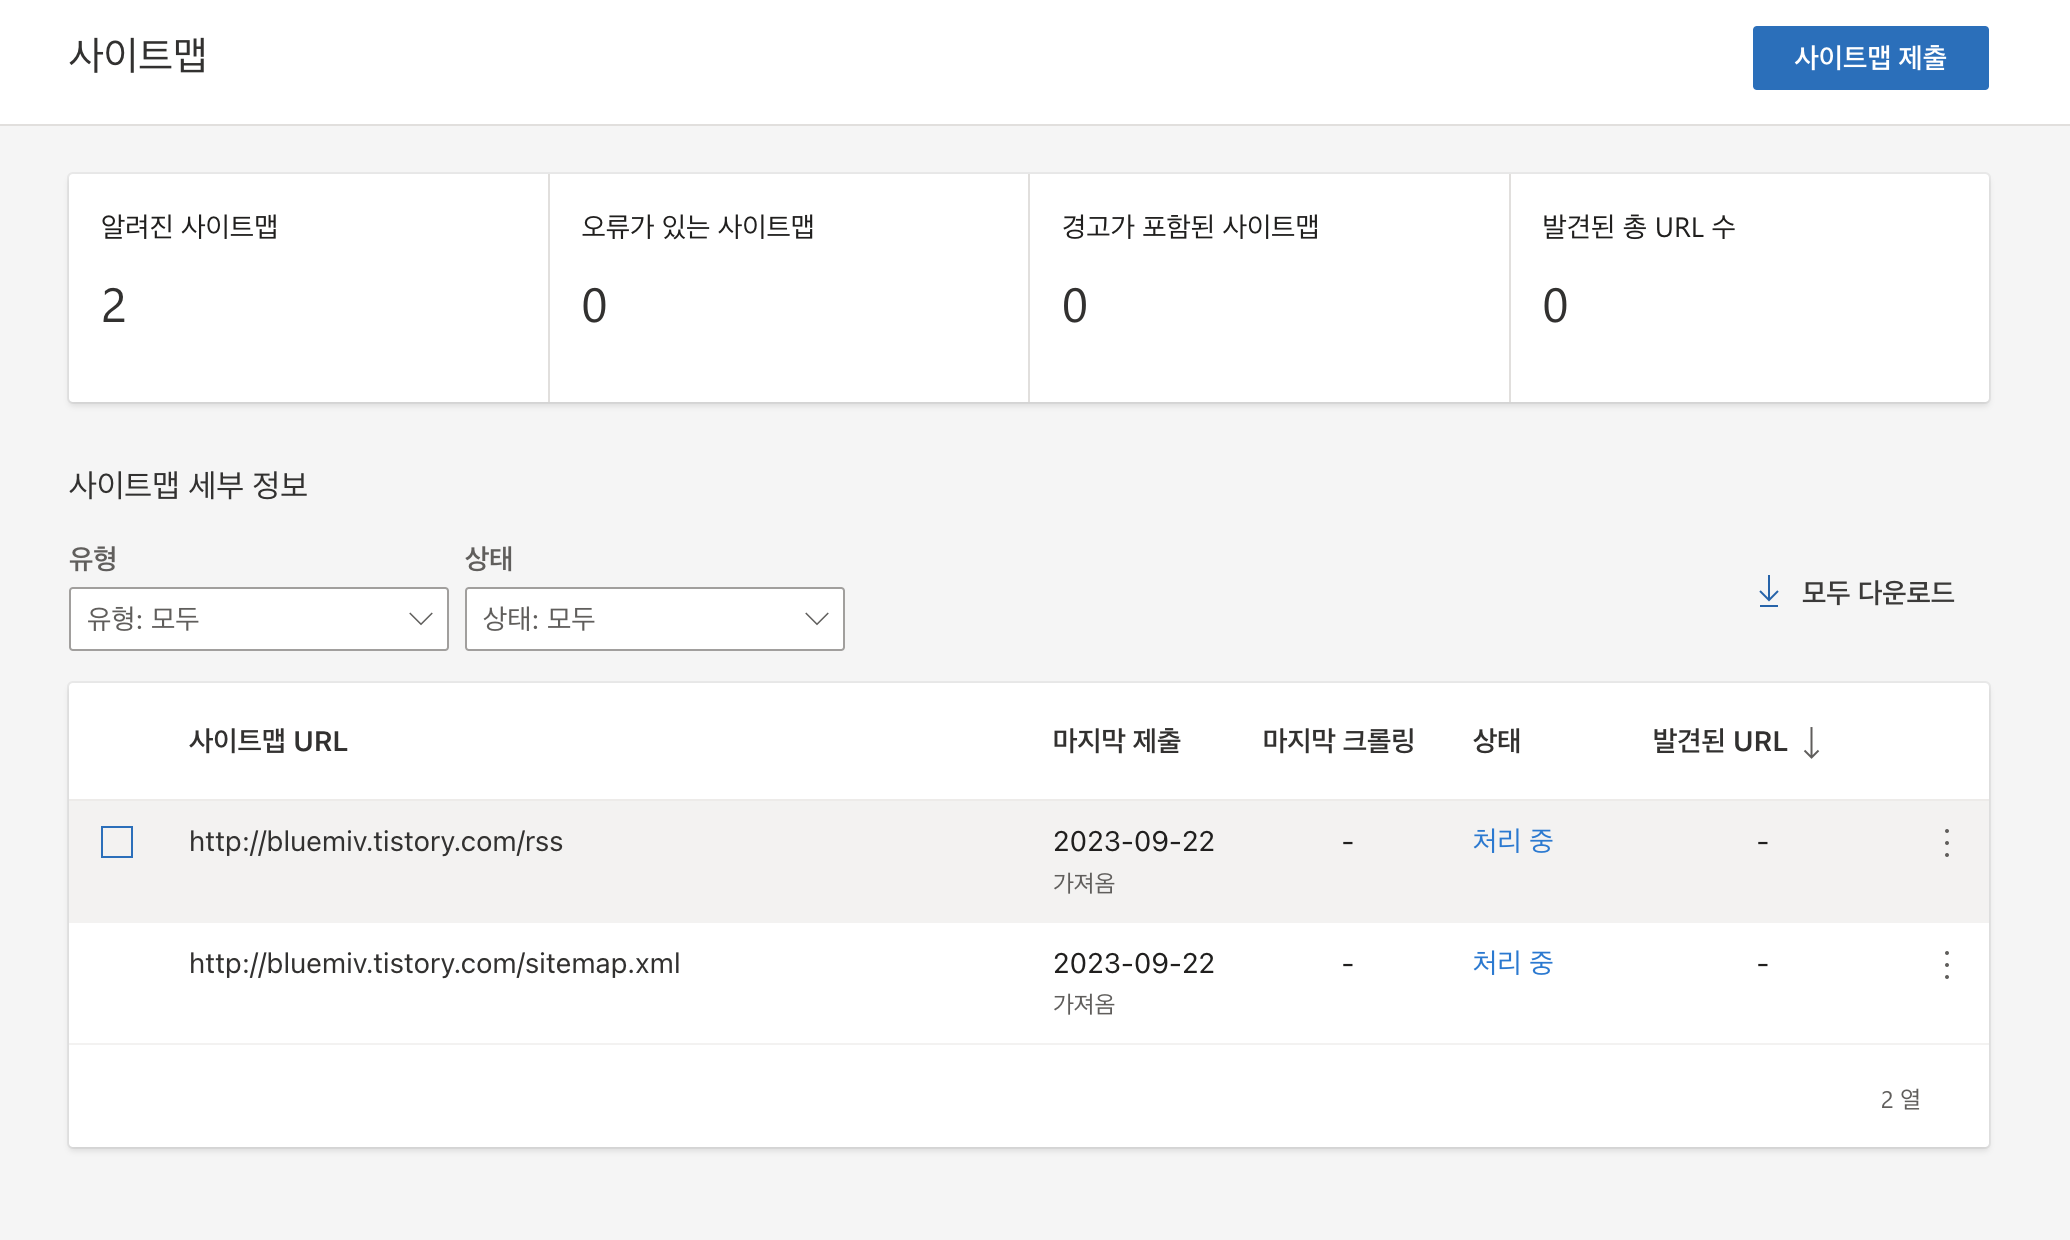This screenshot has width=2070, height=1240.
Task: Click the 상태 column header in the table
Action: [x=1496, y=741]
